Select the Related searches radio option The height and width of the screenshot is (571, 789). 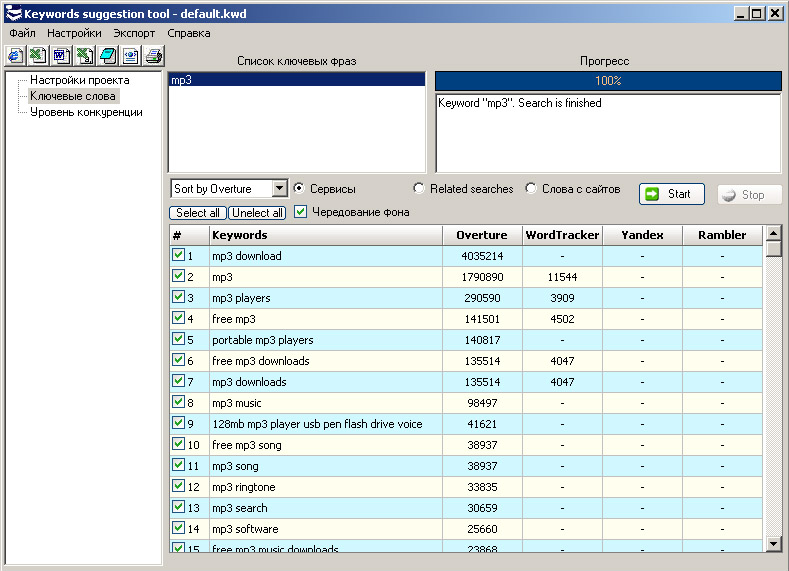[x=419, y=189]
